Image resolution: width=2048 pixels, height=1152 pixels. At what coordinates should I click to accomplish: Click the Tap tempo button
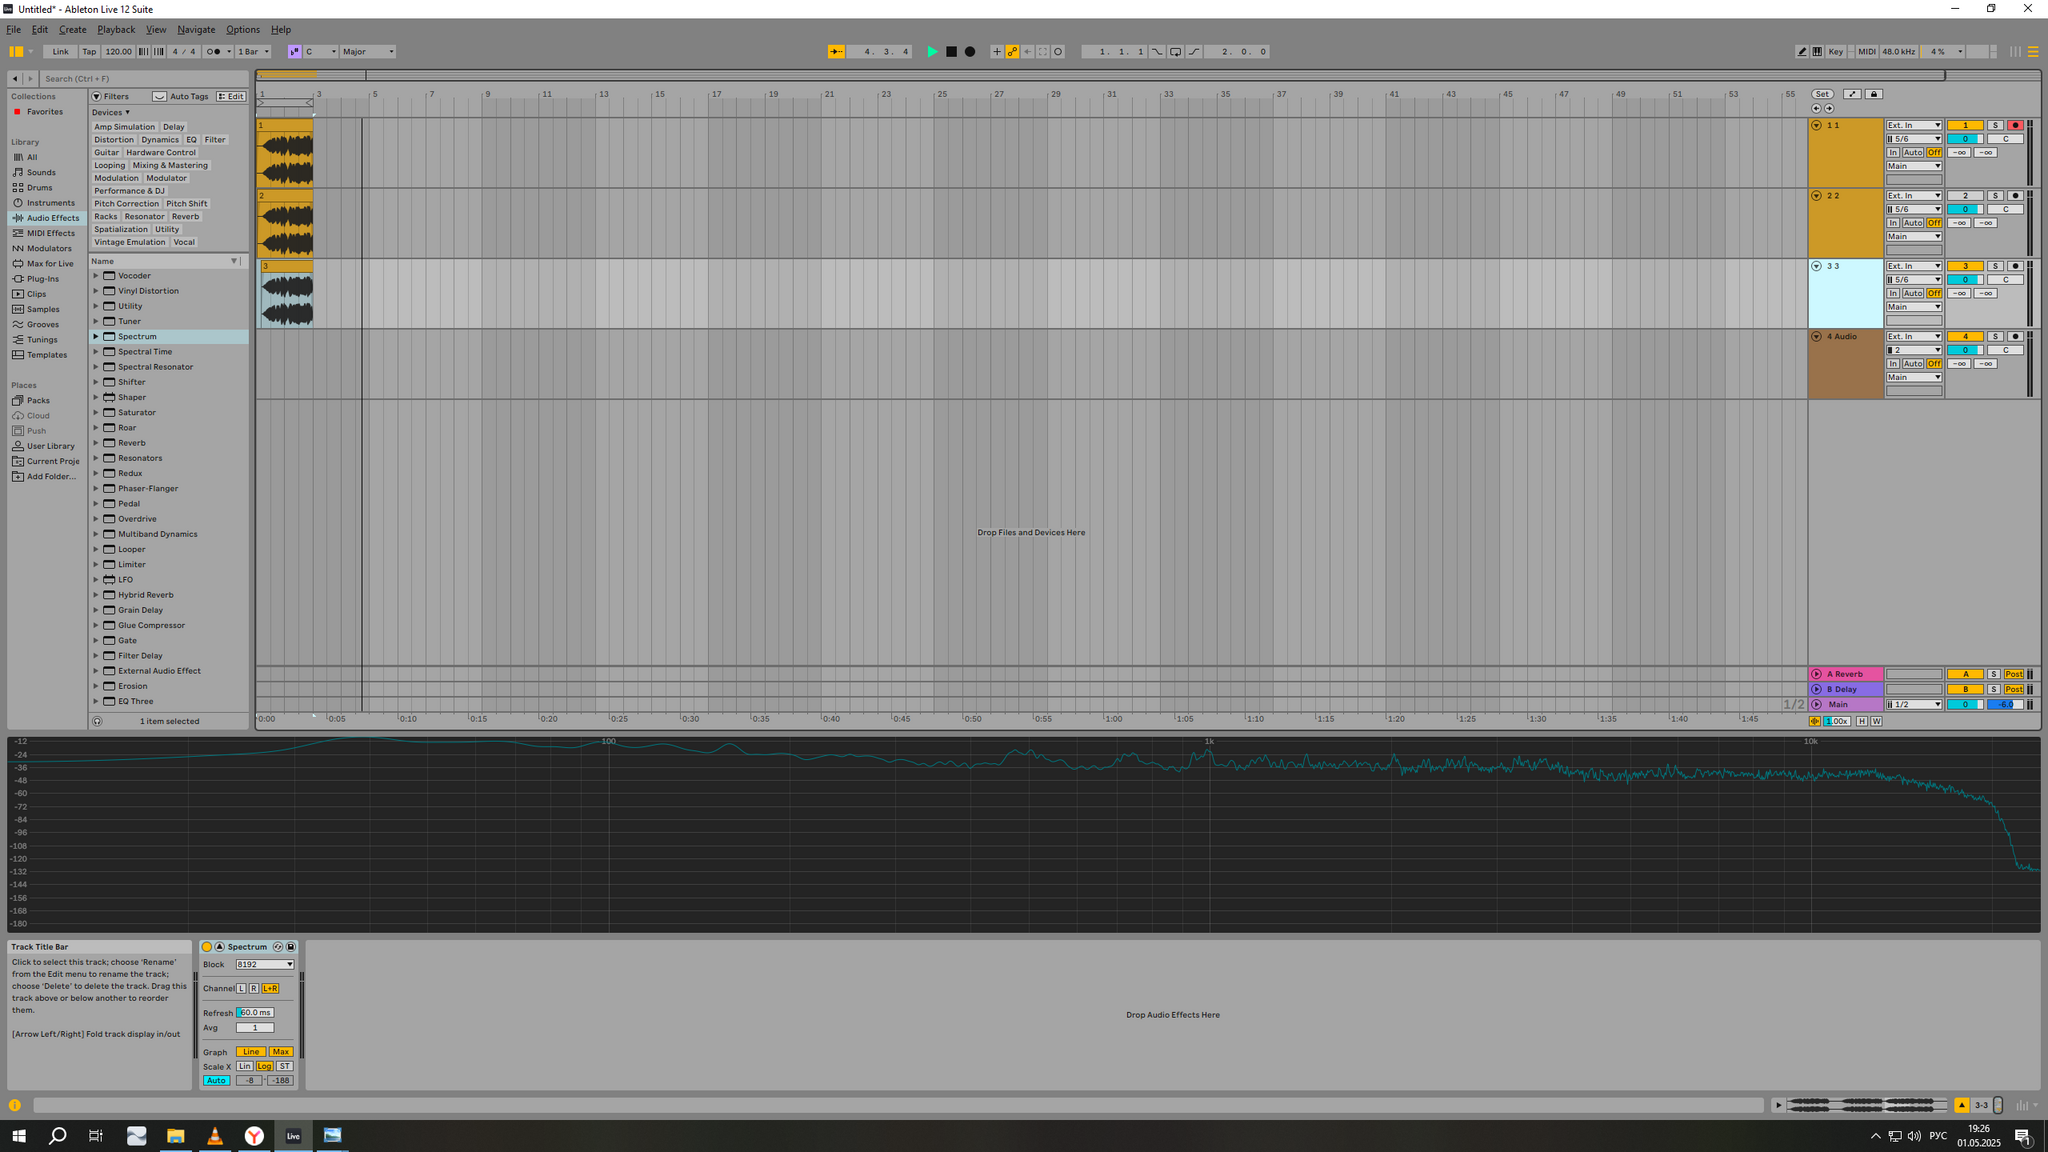pyautogui.click(x=89, y=52)
